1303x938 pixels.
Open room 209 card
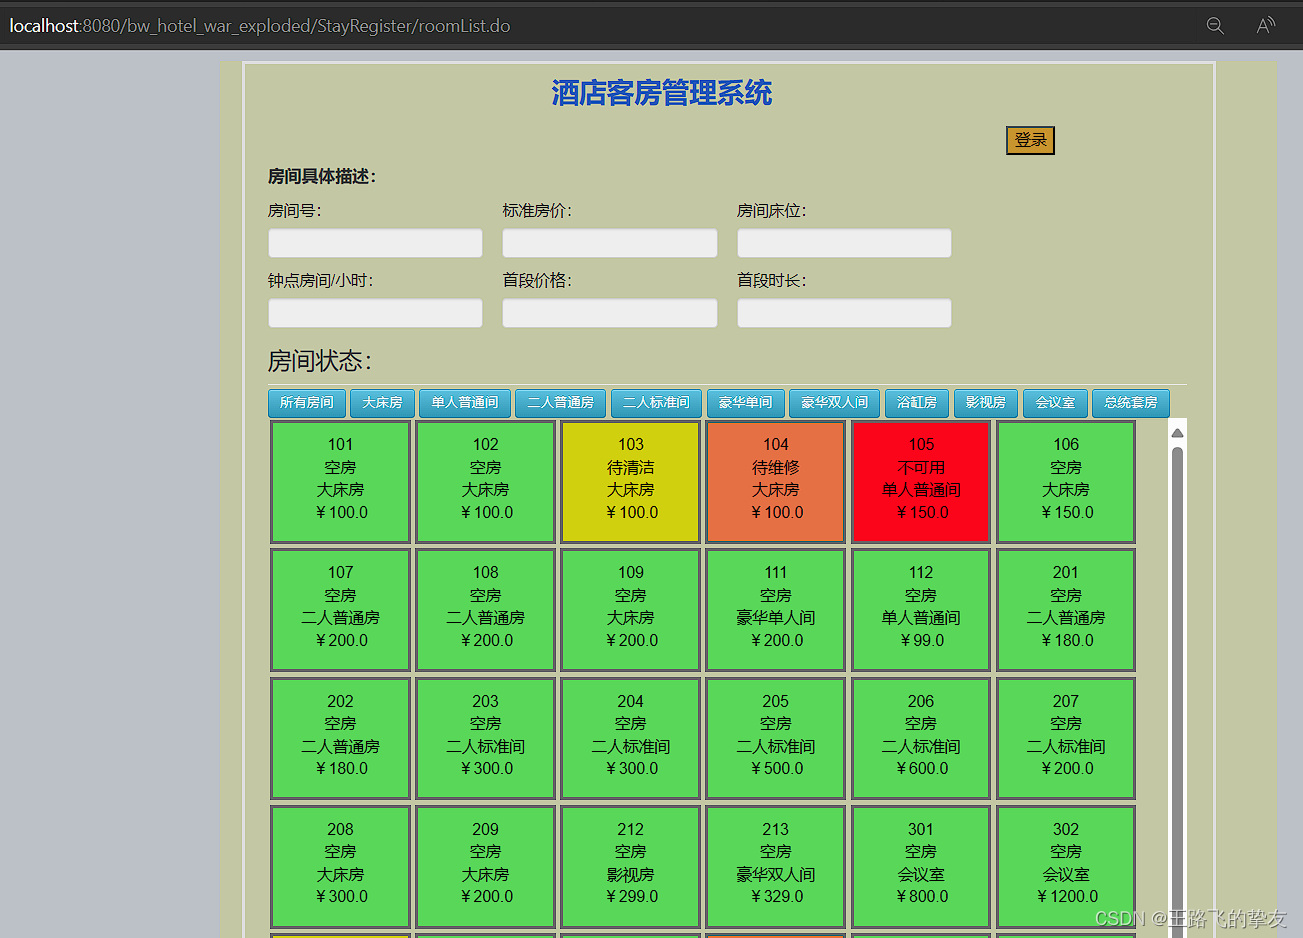point(485,866)
